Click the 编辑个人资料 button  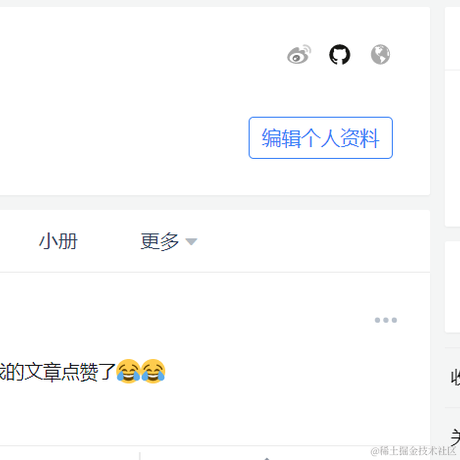(321, 138)
